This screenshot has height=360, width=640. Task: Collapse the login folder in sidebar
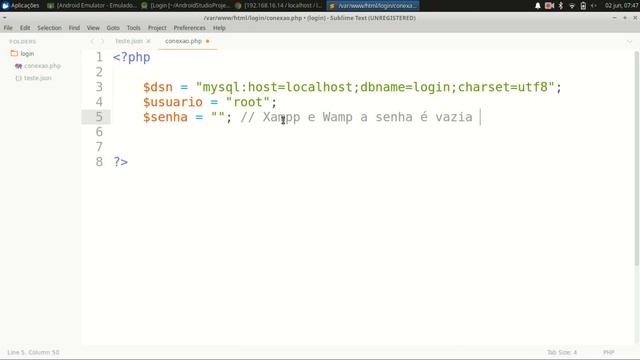coord(27,53)
